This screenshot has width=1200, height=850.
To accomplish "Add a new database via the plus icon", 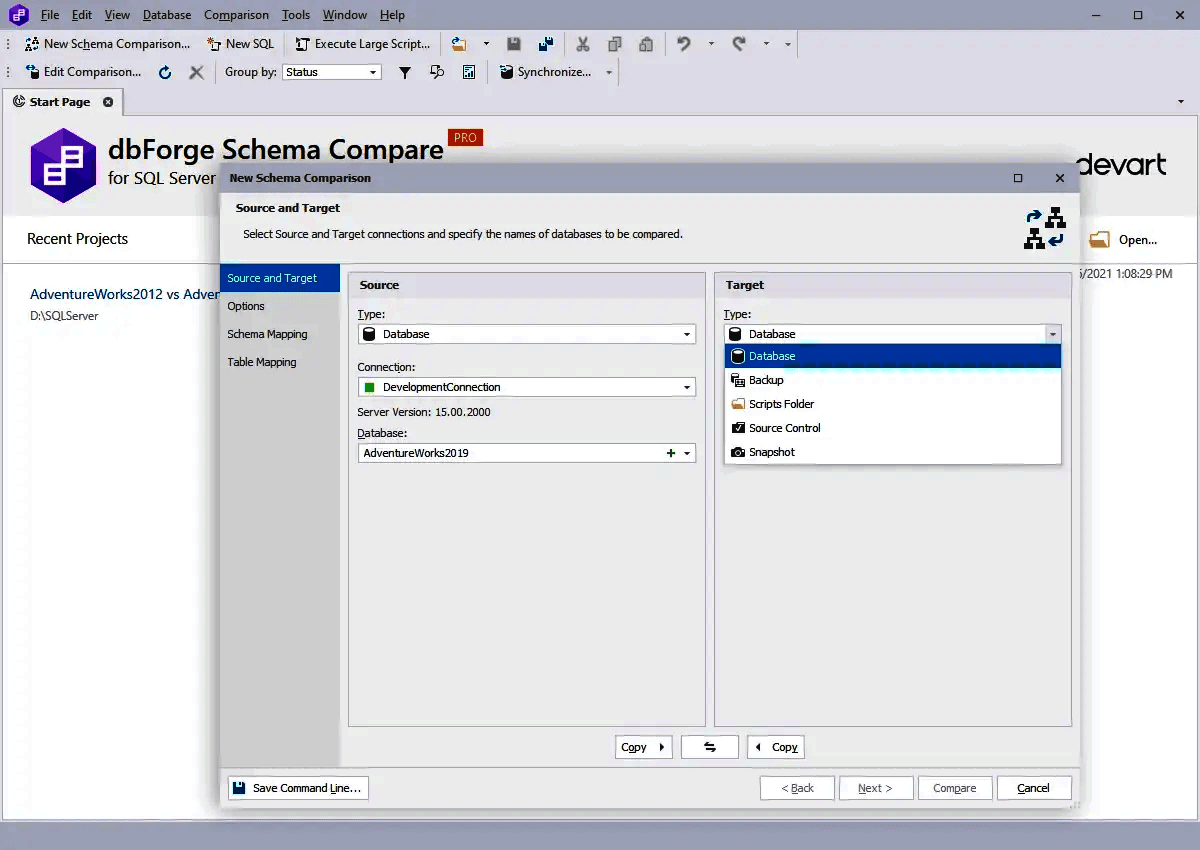I will click(x=672, y=452).
